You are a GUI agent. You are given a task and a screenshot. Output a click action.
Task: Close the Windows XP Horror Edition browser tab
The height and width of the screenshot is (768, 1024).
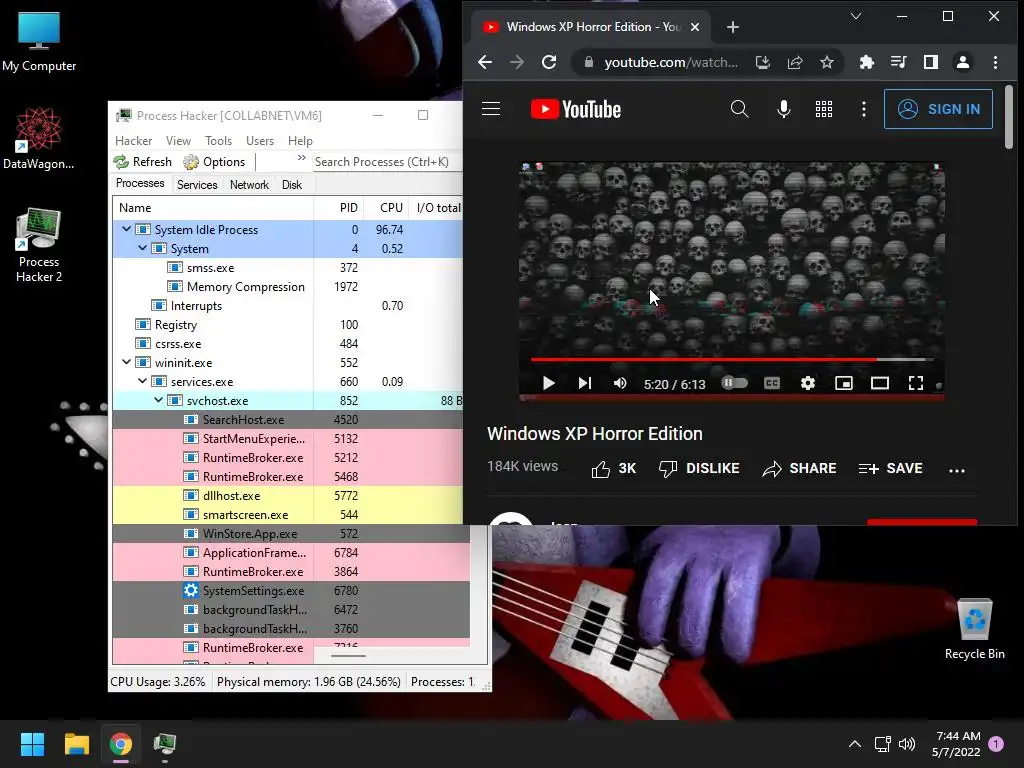click(695, 27)
